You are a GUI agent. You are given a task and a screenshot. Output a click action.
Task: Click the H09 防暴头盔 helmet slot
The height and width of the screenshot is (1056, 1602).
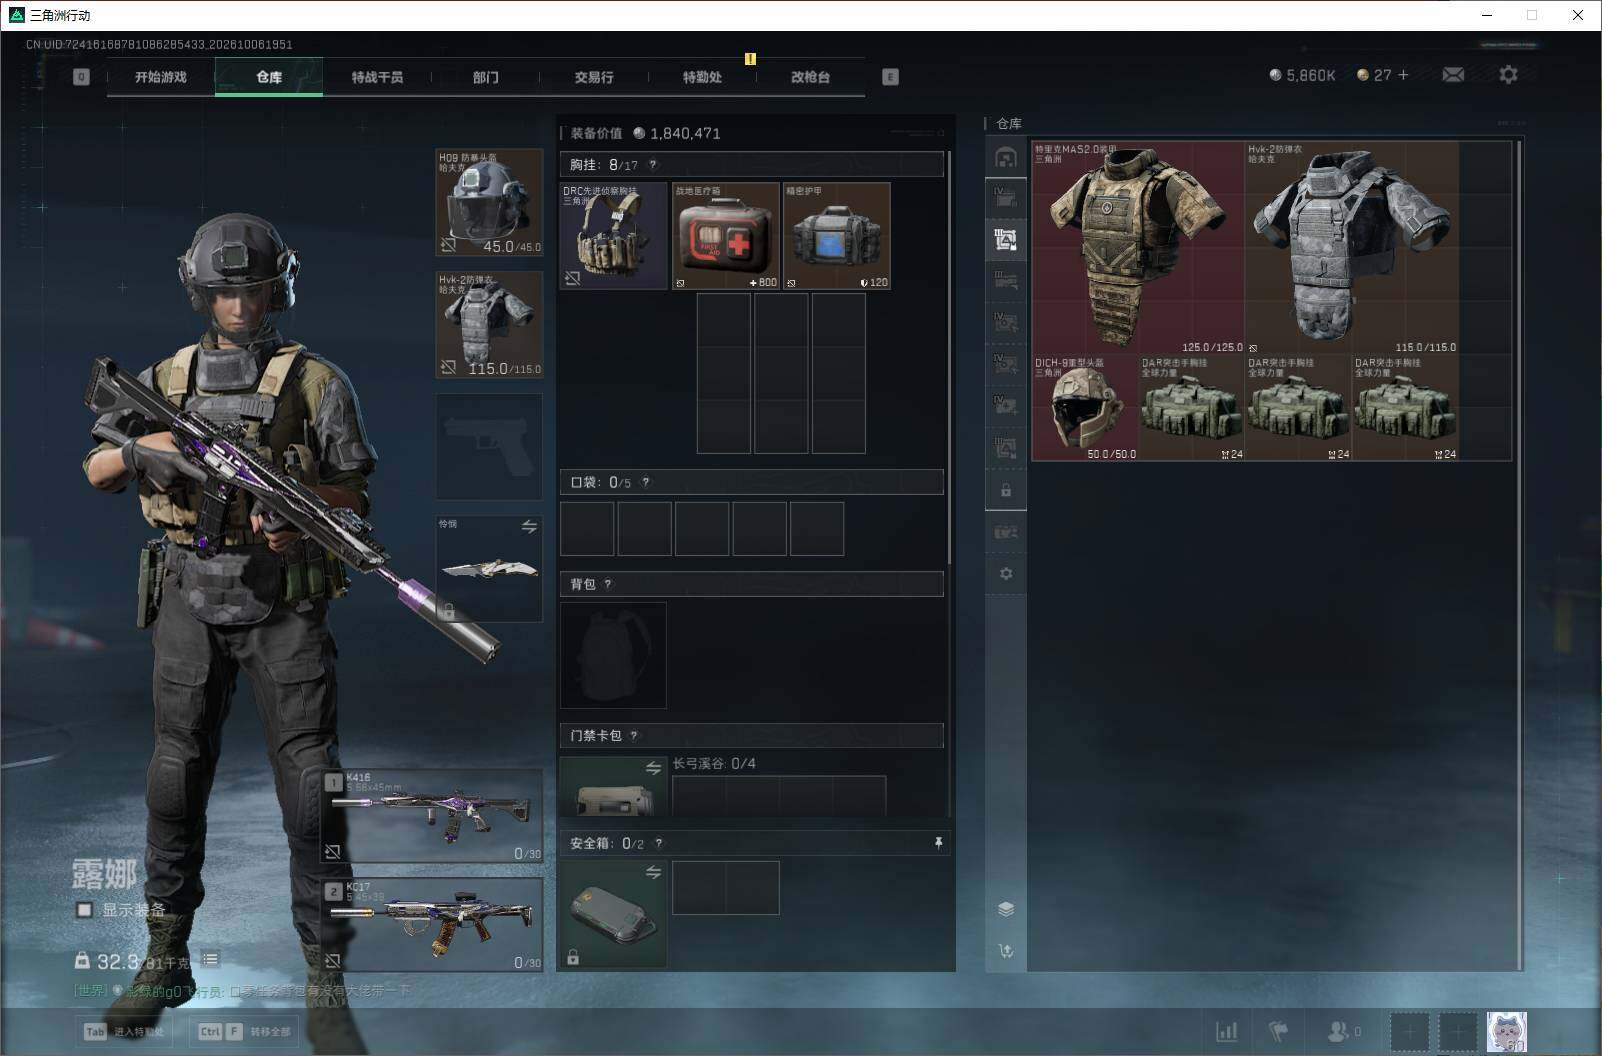point(490,203)
